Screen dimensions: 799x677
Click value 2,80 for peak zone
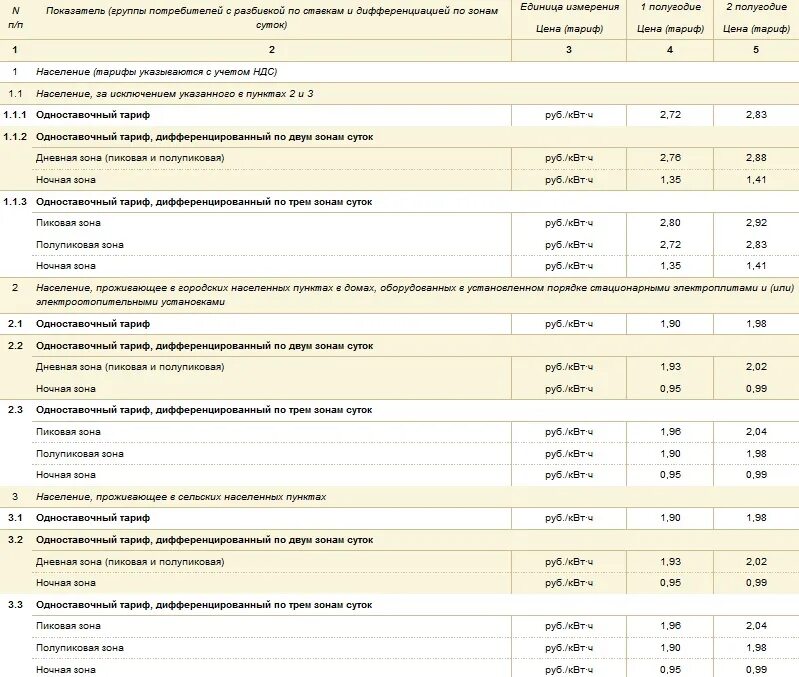pyautogui.click(x=670, y=223)
